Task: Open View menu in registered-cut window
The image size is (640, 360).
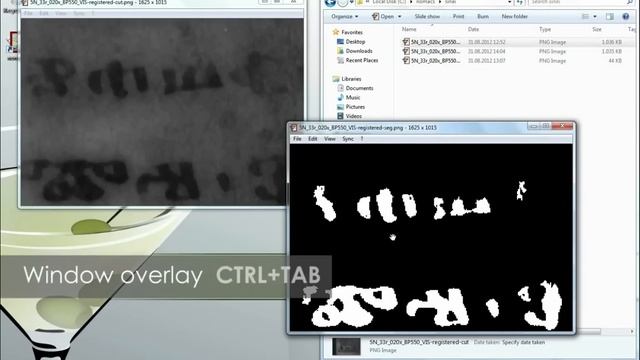Action: pos(61,13)
